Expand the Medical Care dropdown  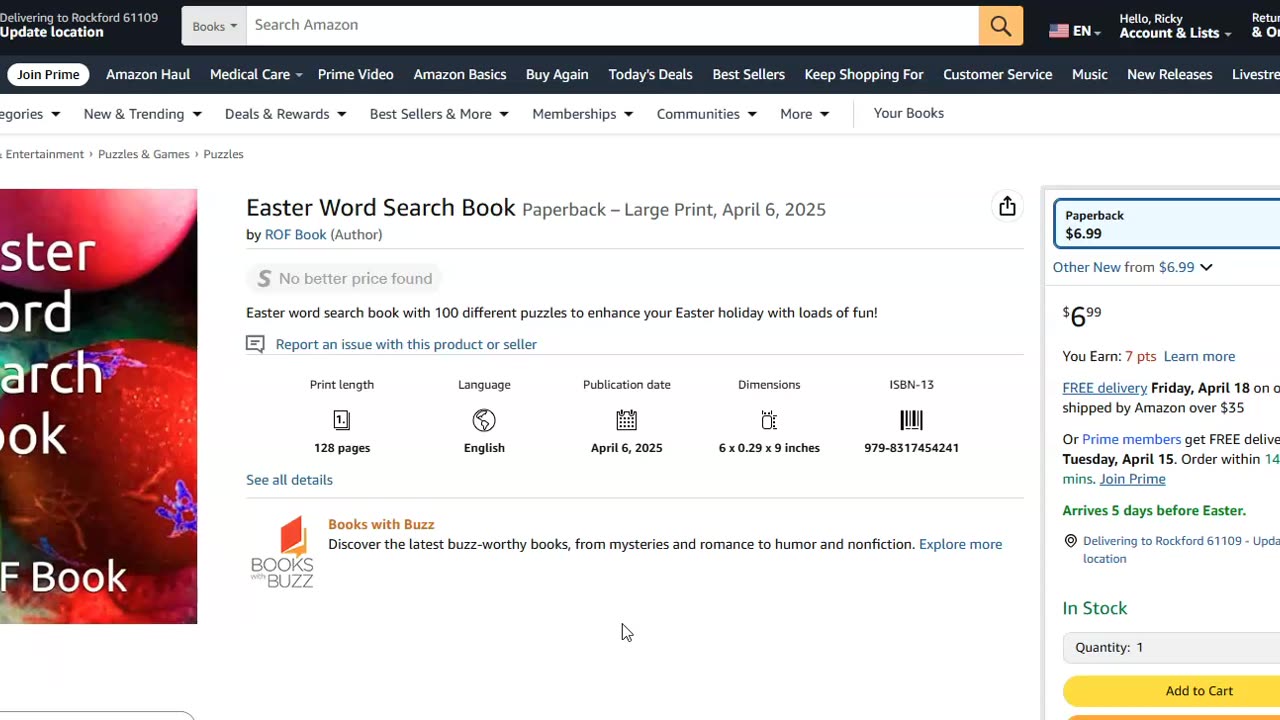click(x=257, y=74)
